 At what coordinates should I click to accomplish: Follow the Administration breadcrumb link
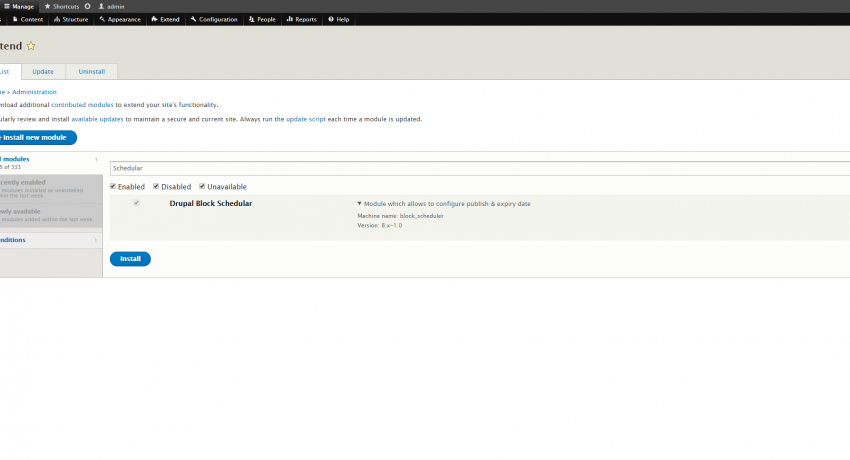coord(34,92)
